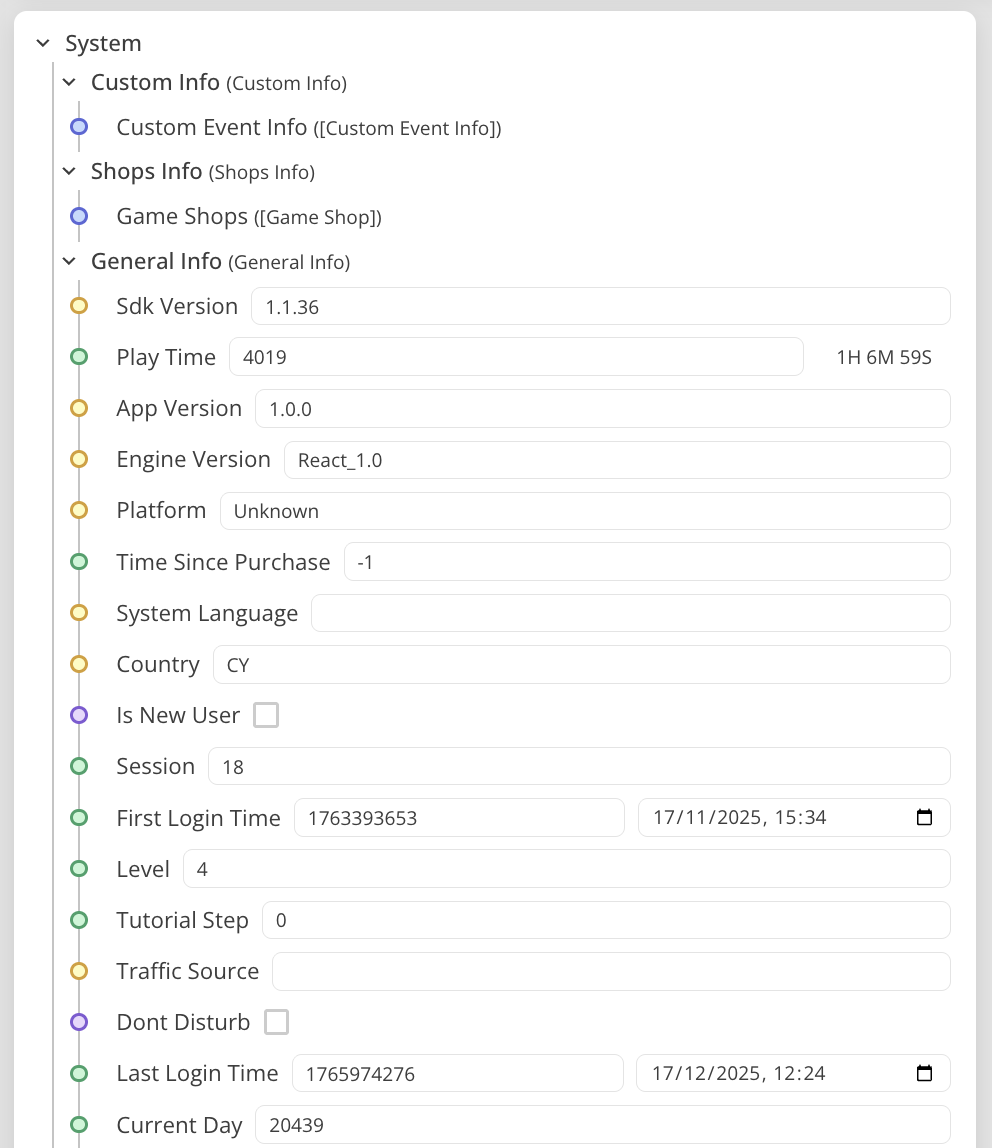Click into the Country input field
This screenshot has width=992, height=1148.
click(x=580, y=664)
